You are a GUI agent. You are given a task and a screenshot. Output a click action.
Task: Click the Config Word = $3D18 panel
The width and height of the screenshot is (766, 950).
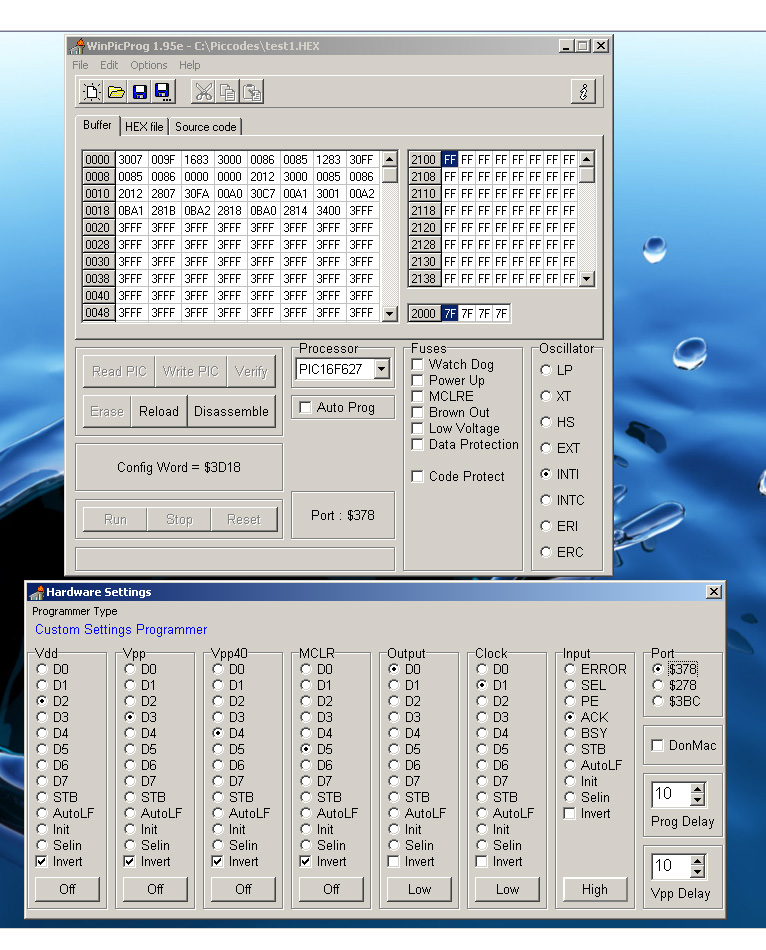179,467
